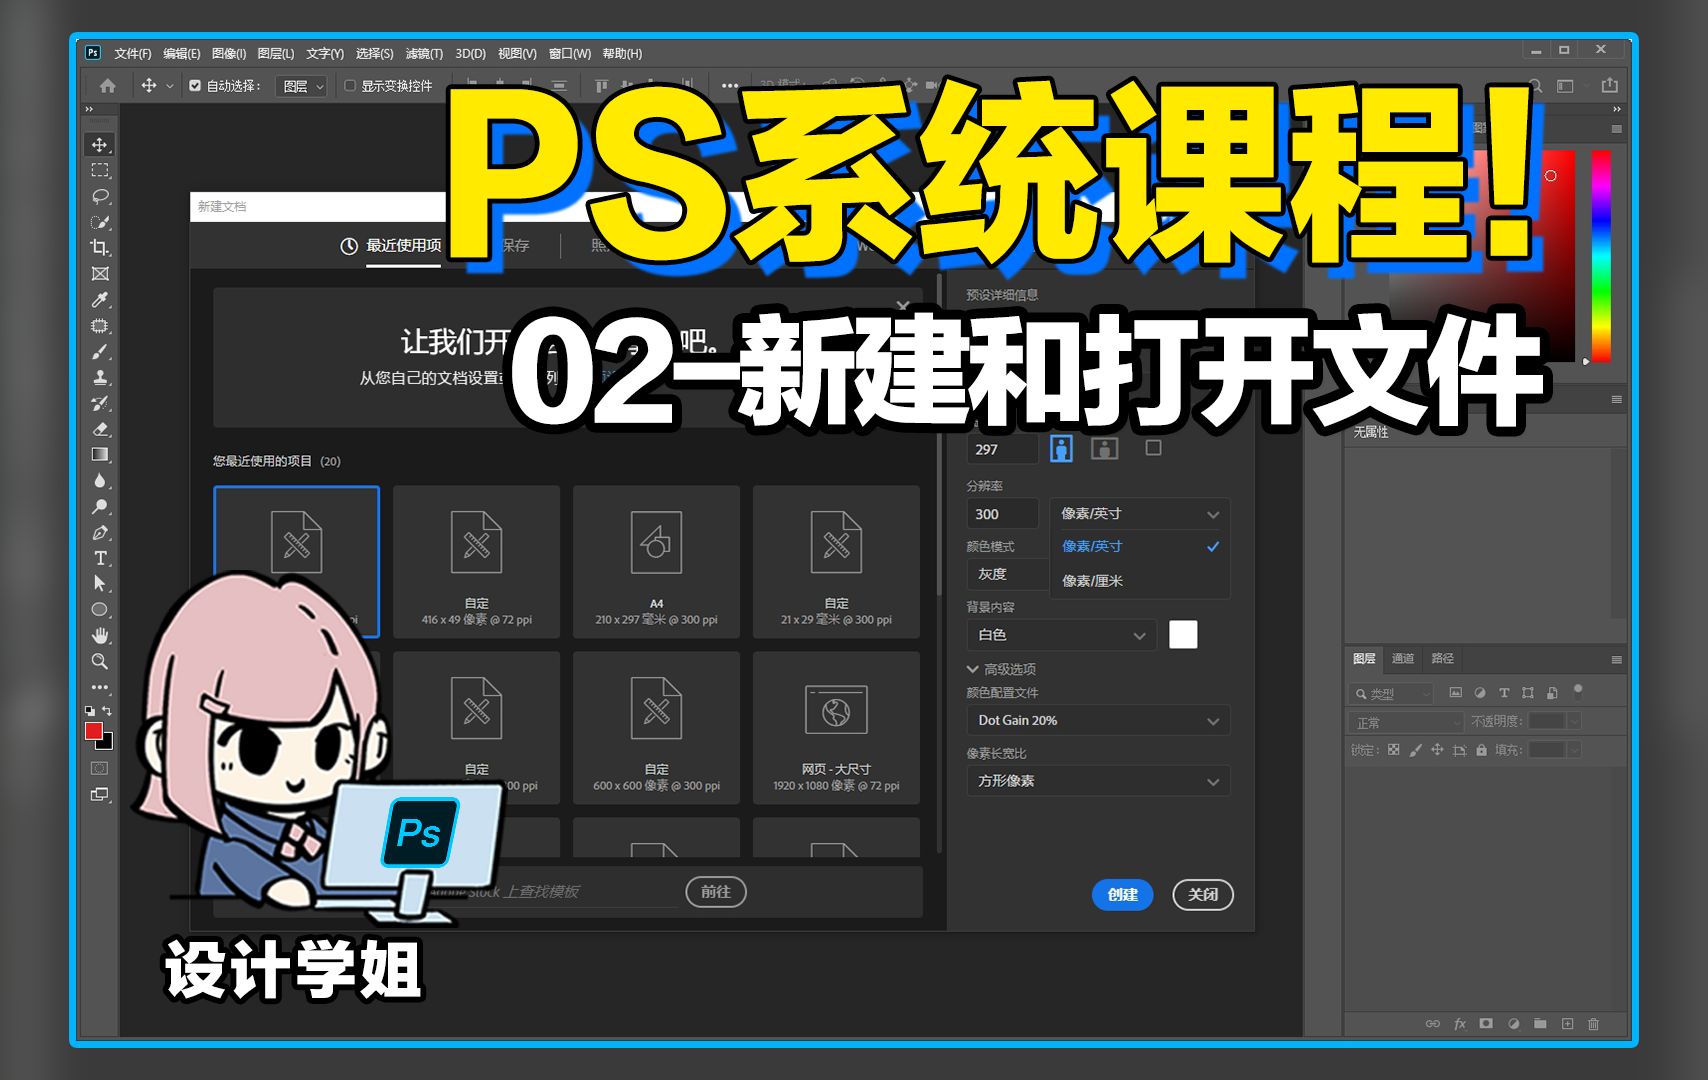
Task: Select the Lasso tool
Action: tap(99, 196)
